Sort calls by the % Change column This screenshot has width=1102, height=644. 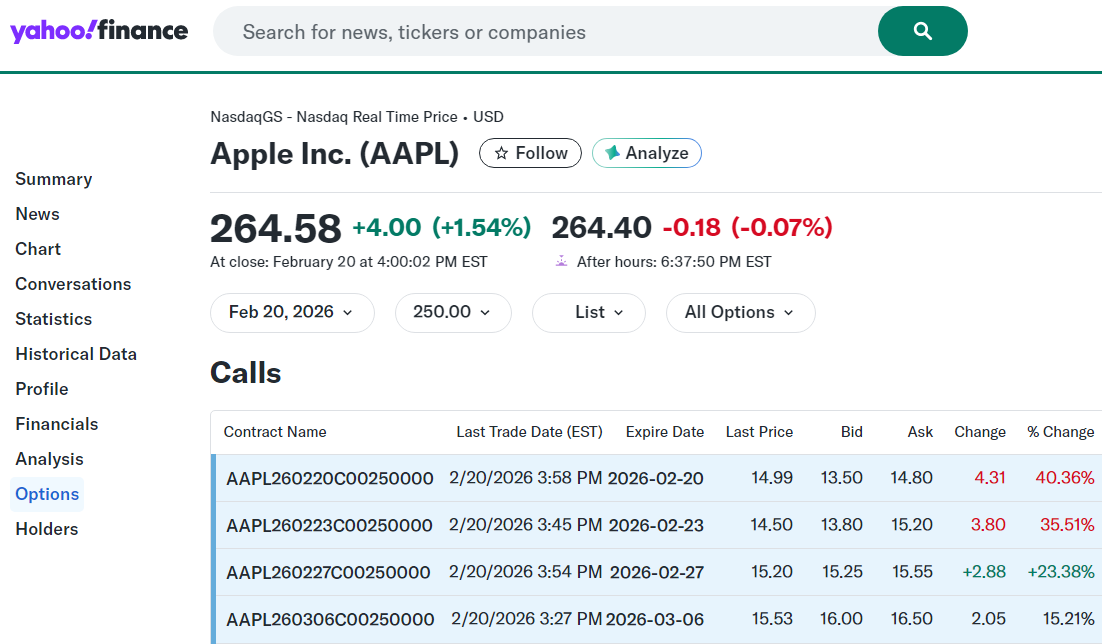1060,431
